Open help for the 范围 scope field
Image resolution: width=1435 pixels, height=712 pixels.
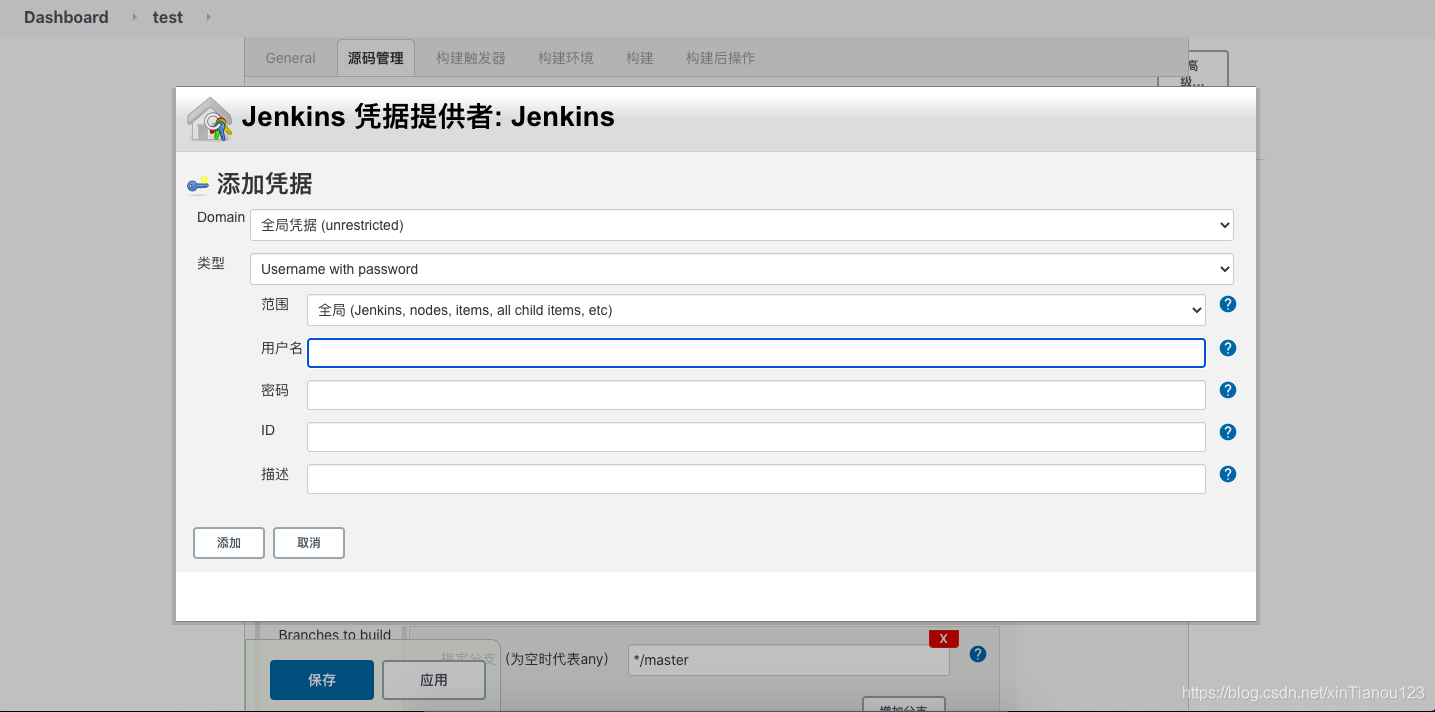(x=1228, y=304)
